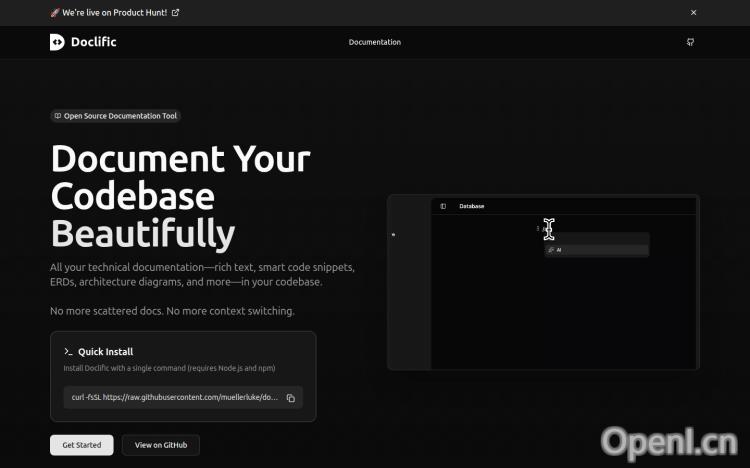
Task: Click the external link icon in banner
Action: pos(176,13)
